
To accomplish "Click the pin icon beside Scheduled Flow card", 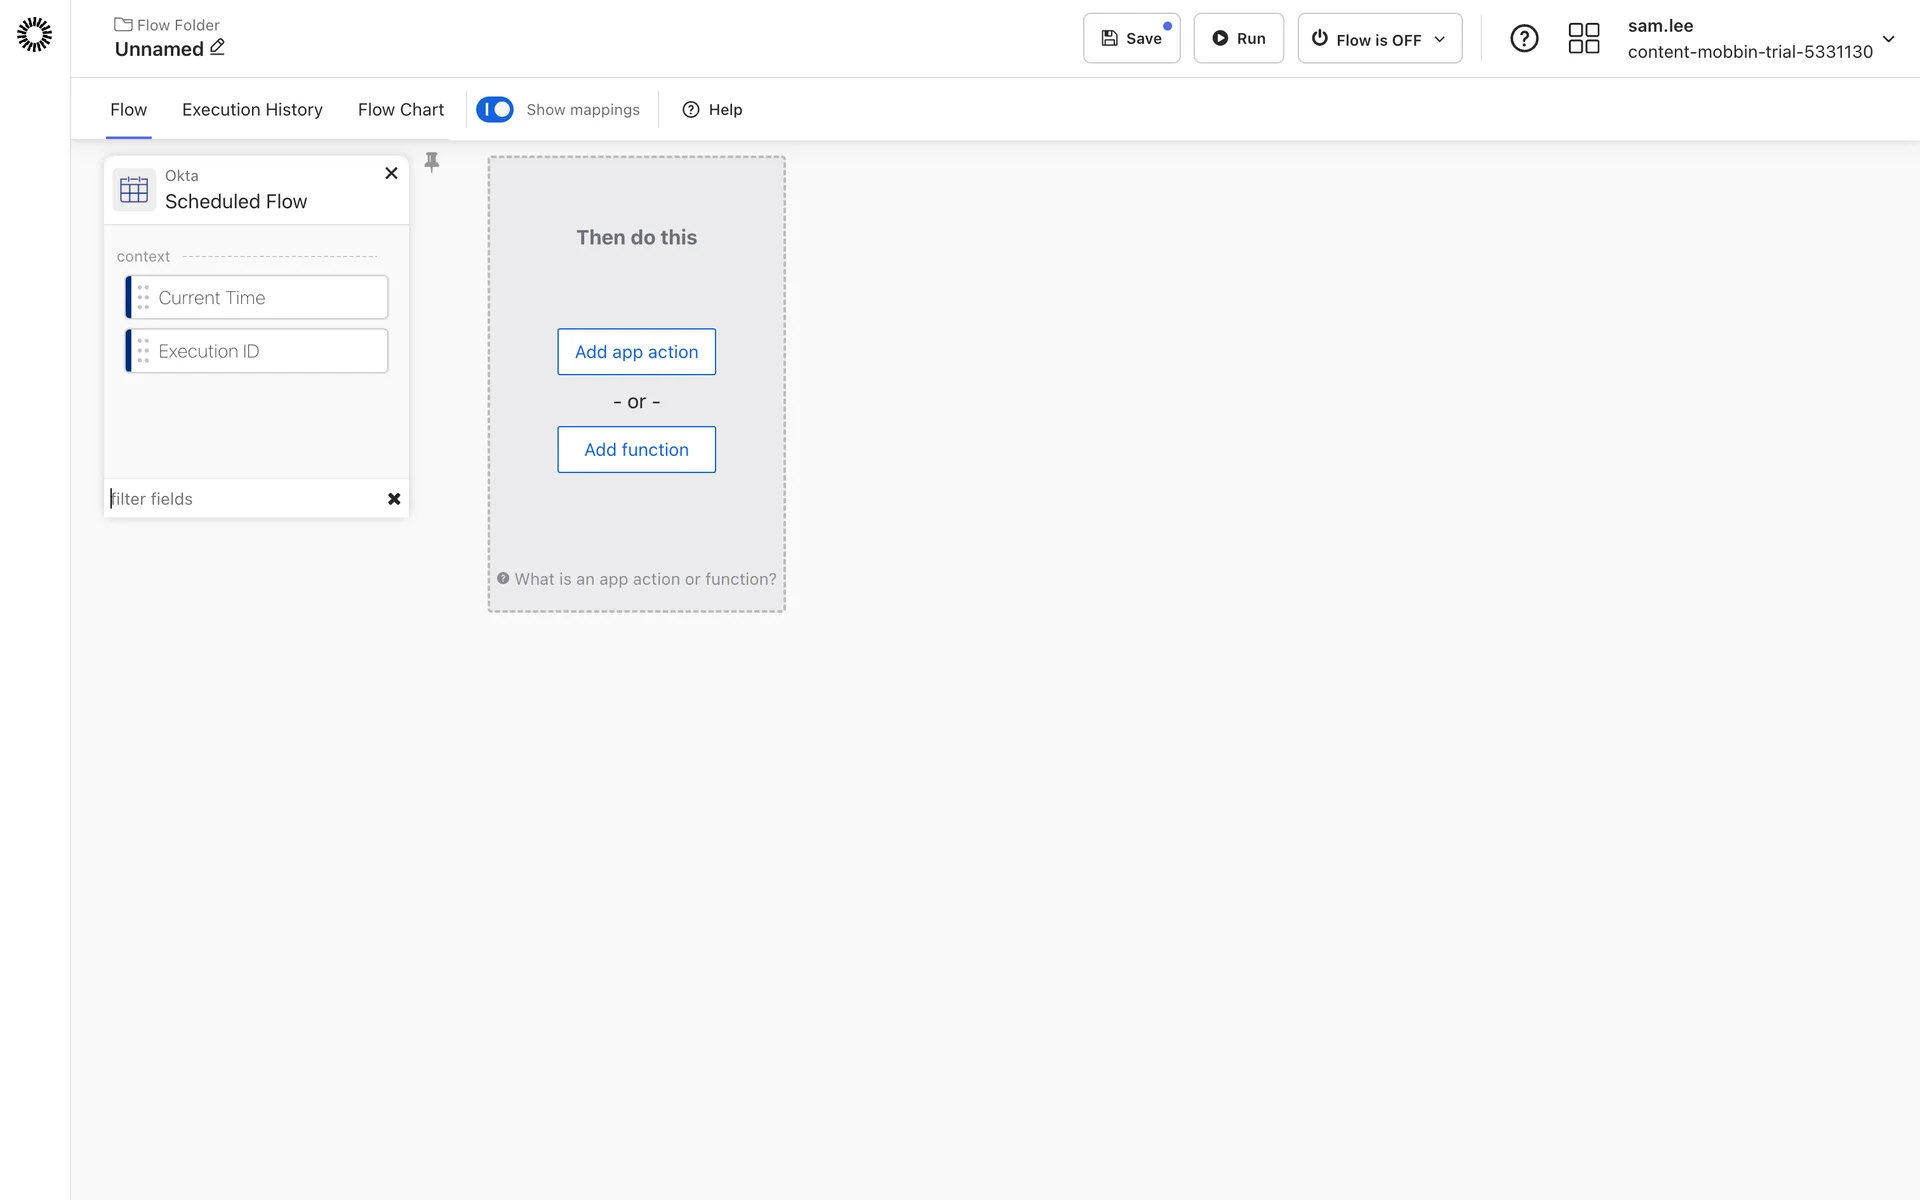I will point(432,162).
